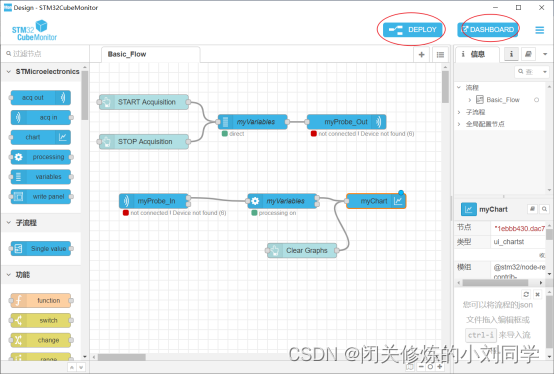This screenshot has height=374, width=554.
Task: Toggle the Basic_Flow status circle
Action: (536, 100)
